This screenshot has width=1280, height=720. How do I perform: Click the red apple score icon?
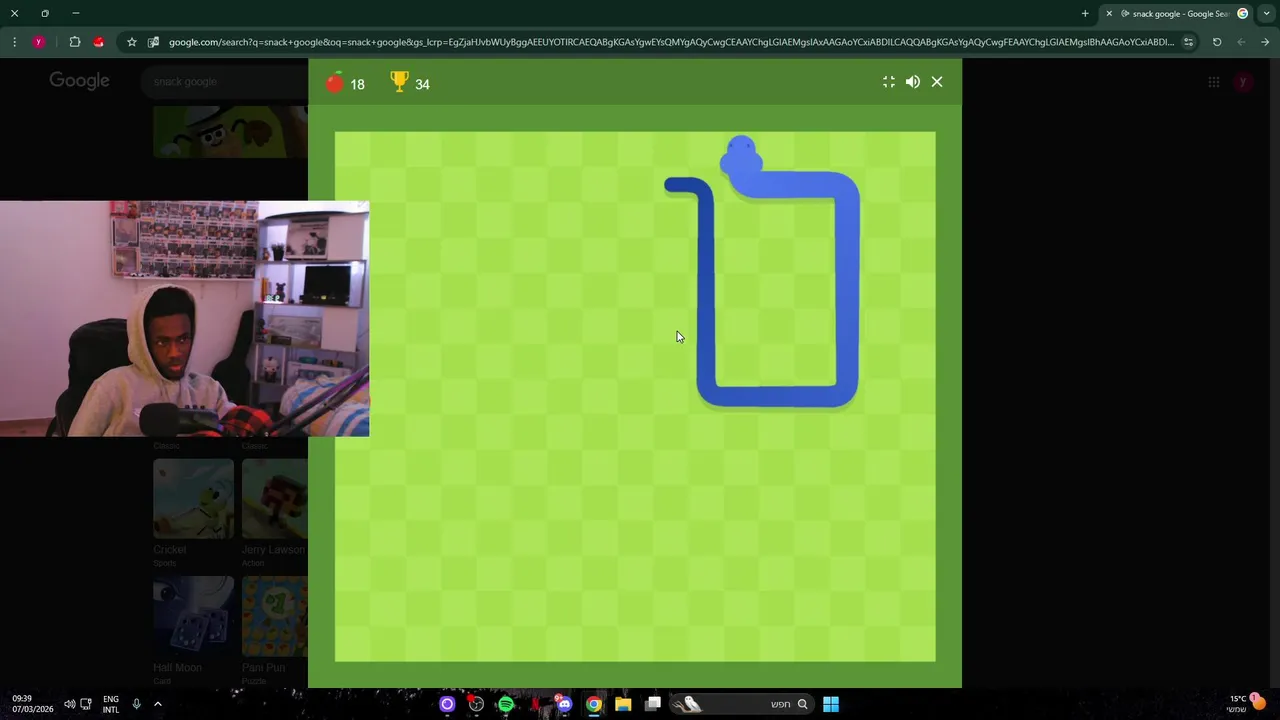pos(335,82)
